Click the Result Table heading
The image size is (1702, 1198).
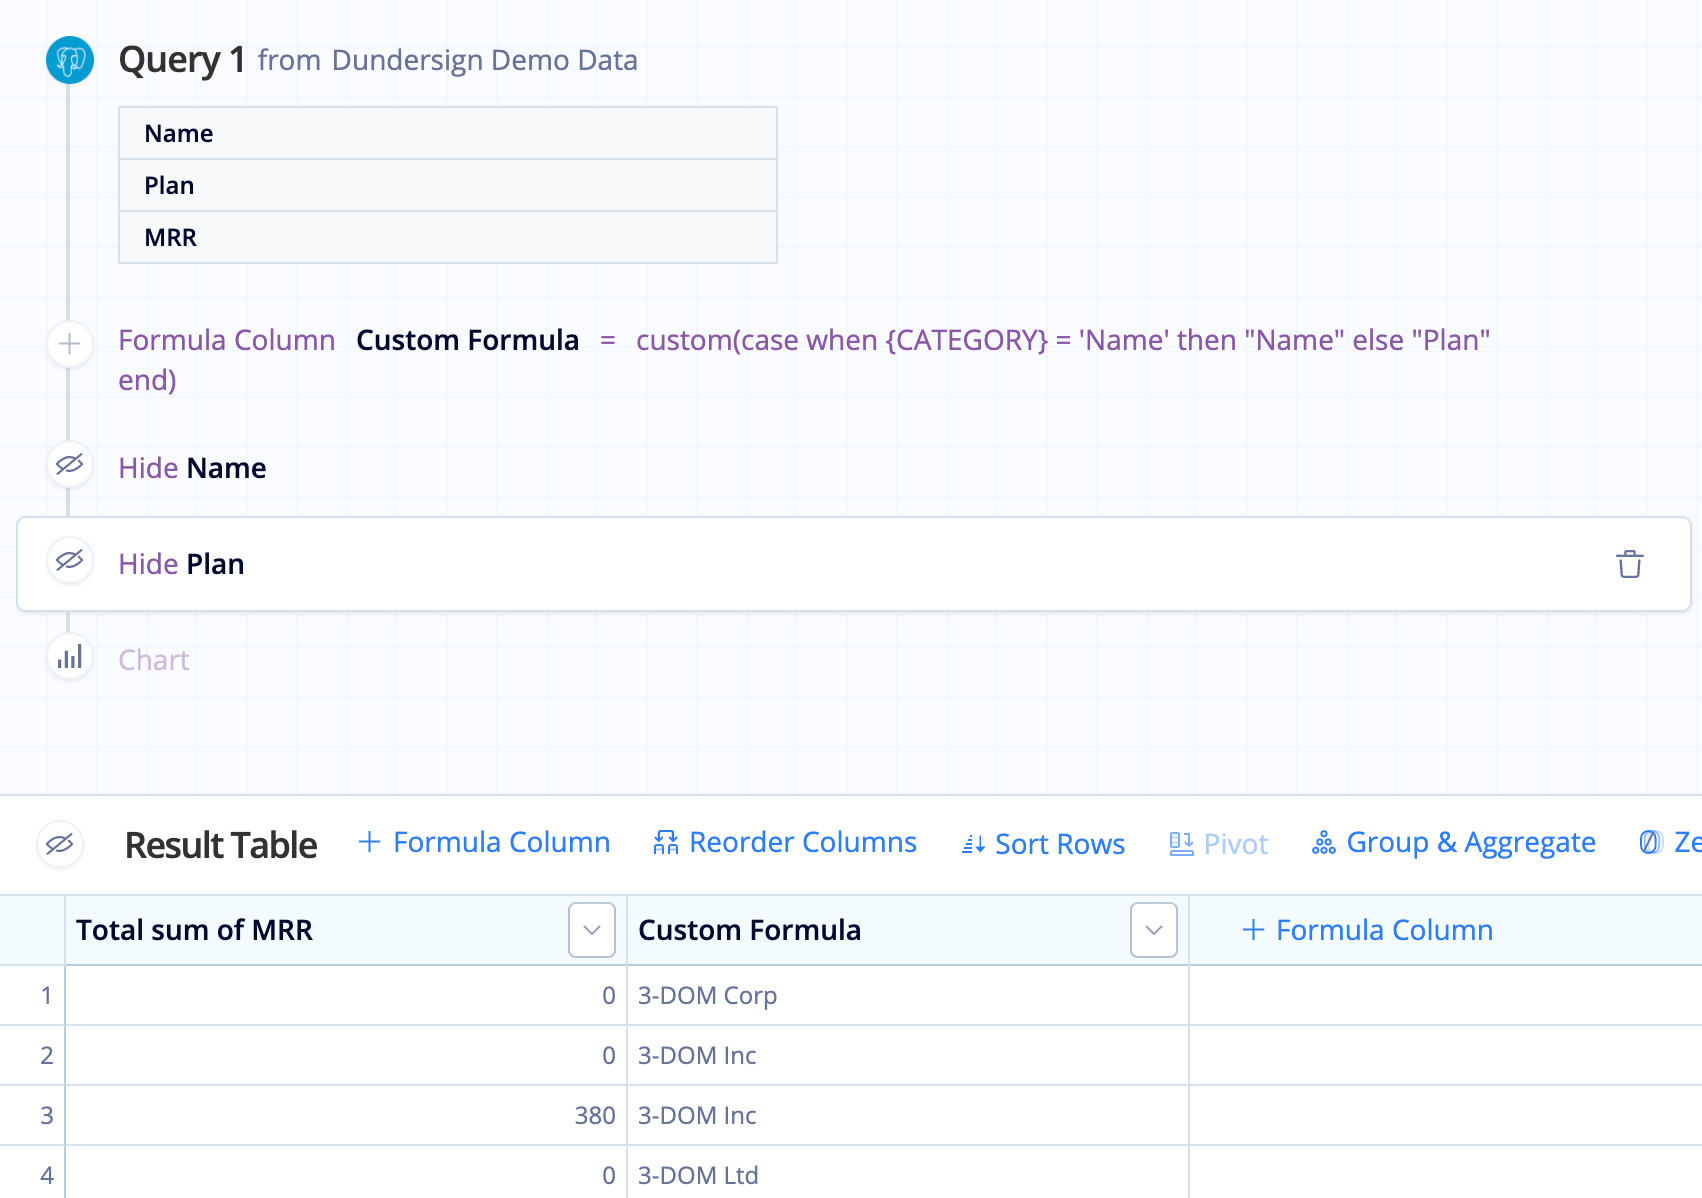pyautogui.click(x=221, y=845)
